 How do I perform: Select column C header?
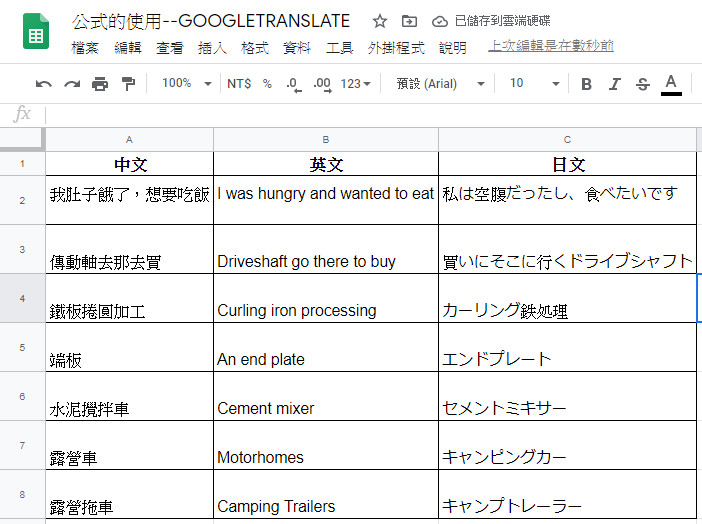(x=567, y=140)
